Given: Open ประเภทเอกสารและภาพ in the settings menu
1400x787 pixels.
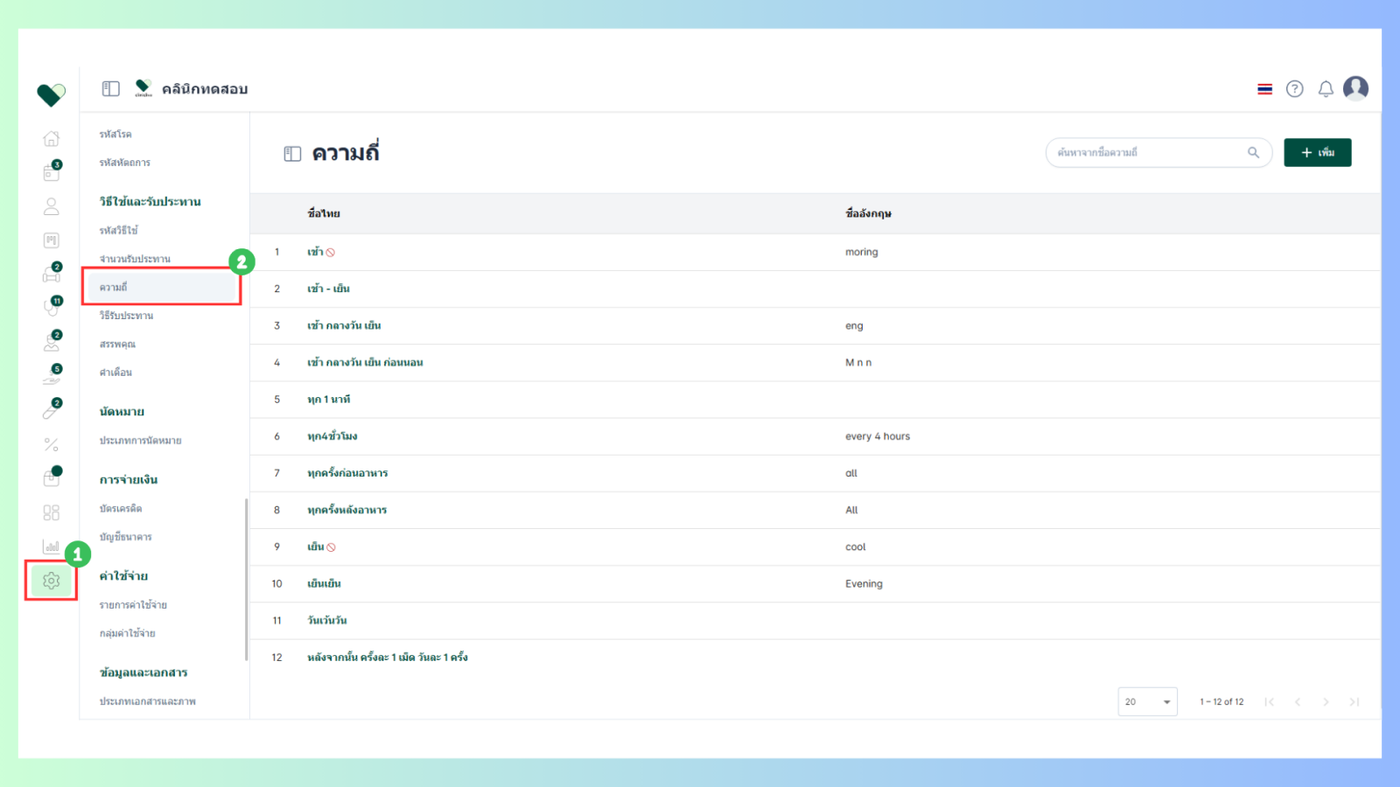Looking at the screenshot, I should point(148,702).
